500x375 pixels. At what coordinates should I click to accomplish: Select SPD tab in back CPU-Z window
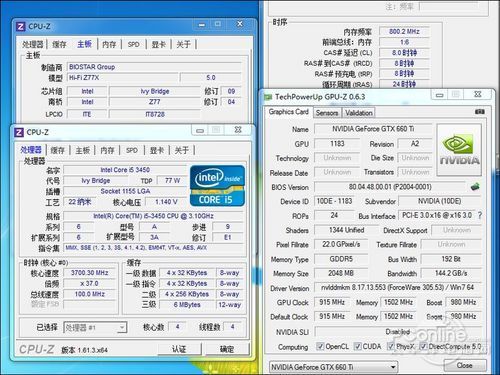[134, 44]
